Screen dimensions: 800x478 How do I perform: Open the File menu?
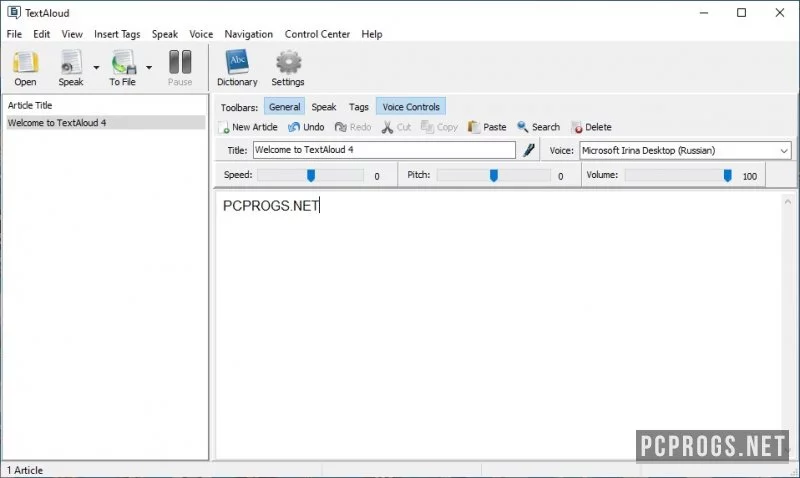pos(14,34)
